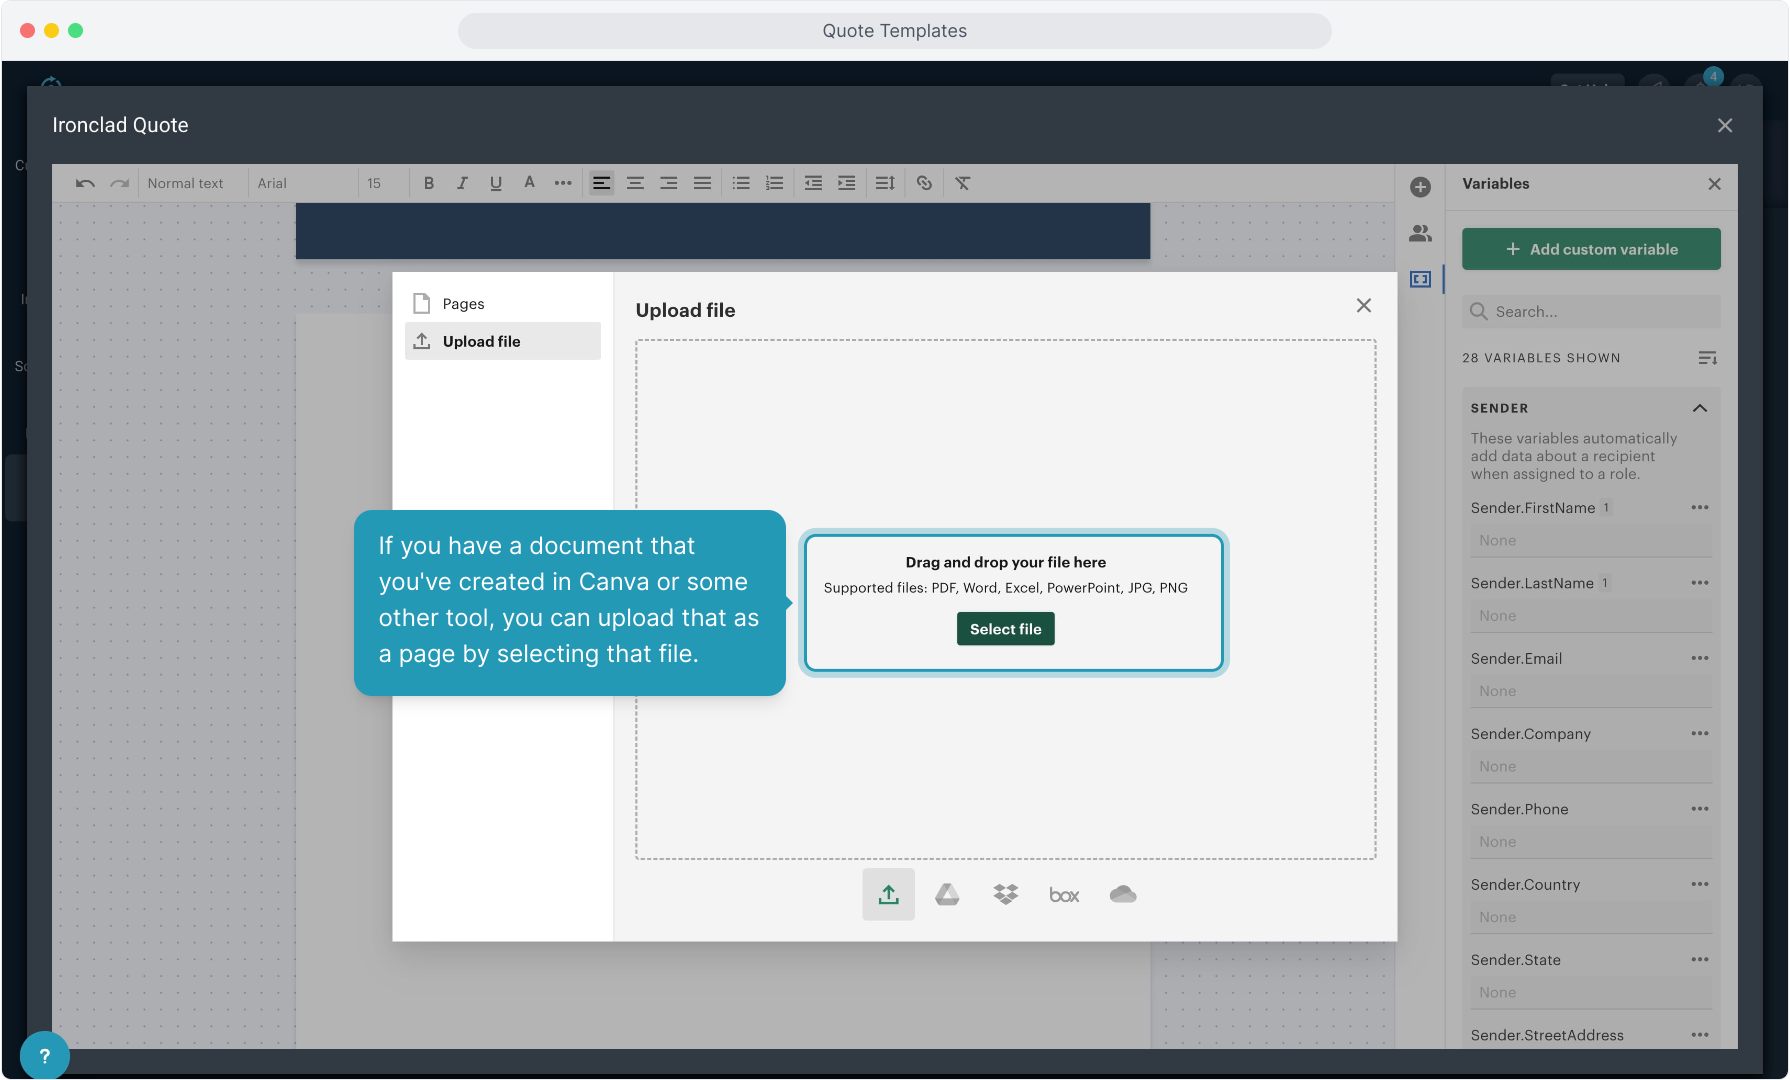Align text to the left
1790x1080 pixels.
601,183
